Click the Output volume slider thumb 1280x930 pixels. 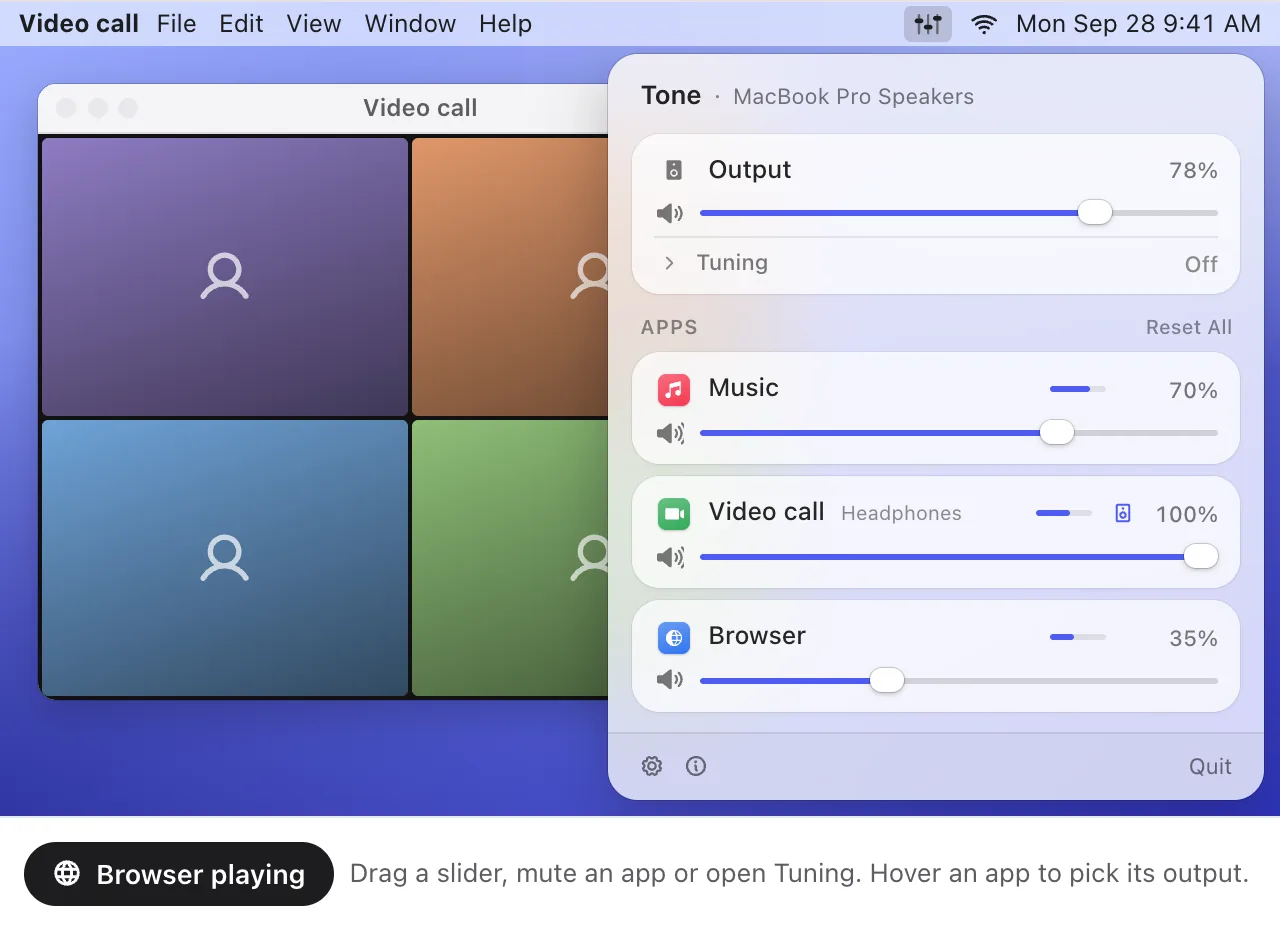[1095, 212]
